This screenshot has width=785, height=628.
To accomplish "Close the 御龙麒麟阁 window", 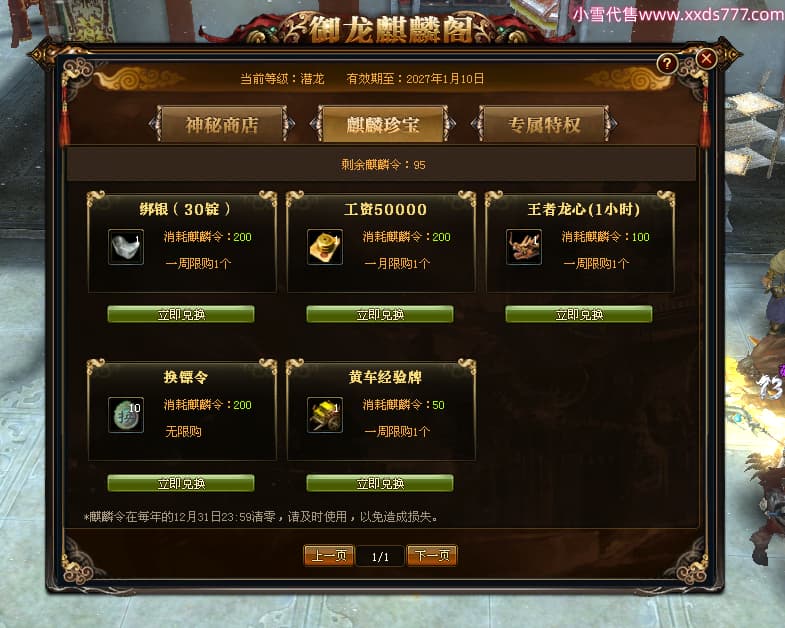I will pos(706,59).
